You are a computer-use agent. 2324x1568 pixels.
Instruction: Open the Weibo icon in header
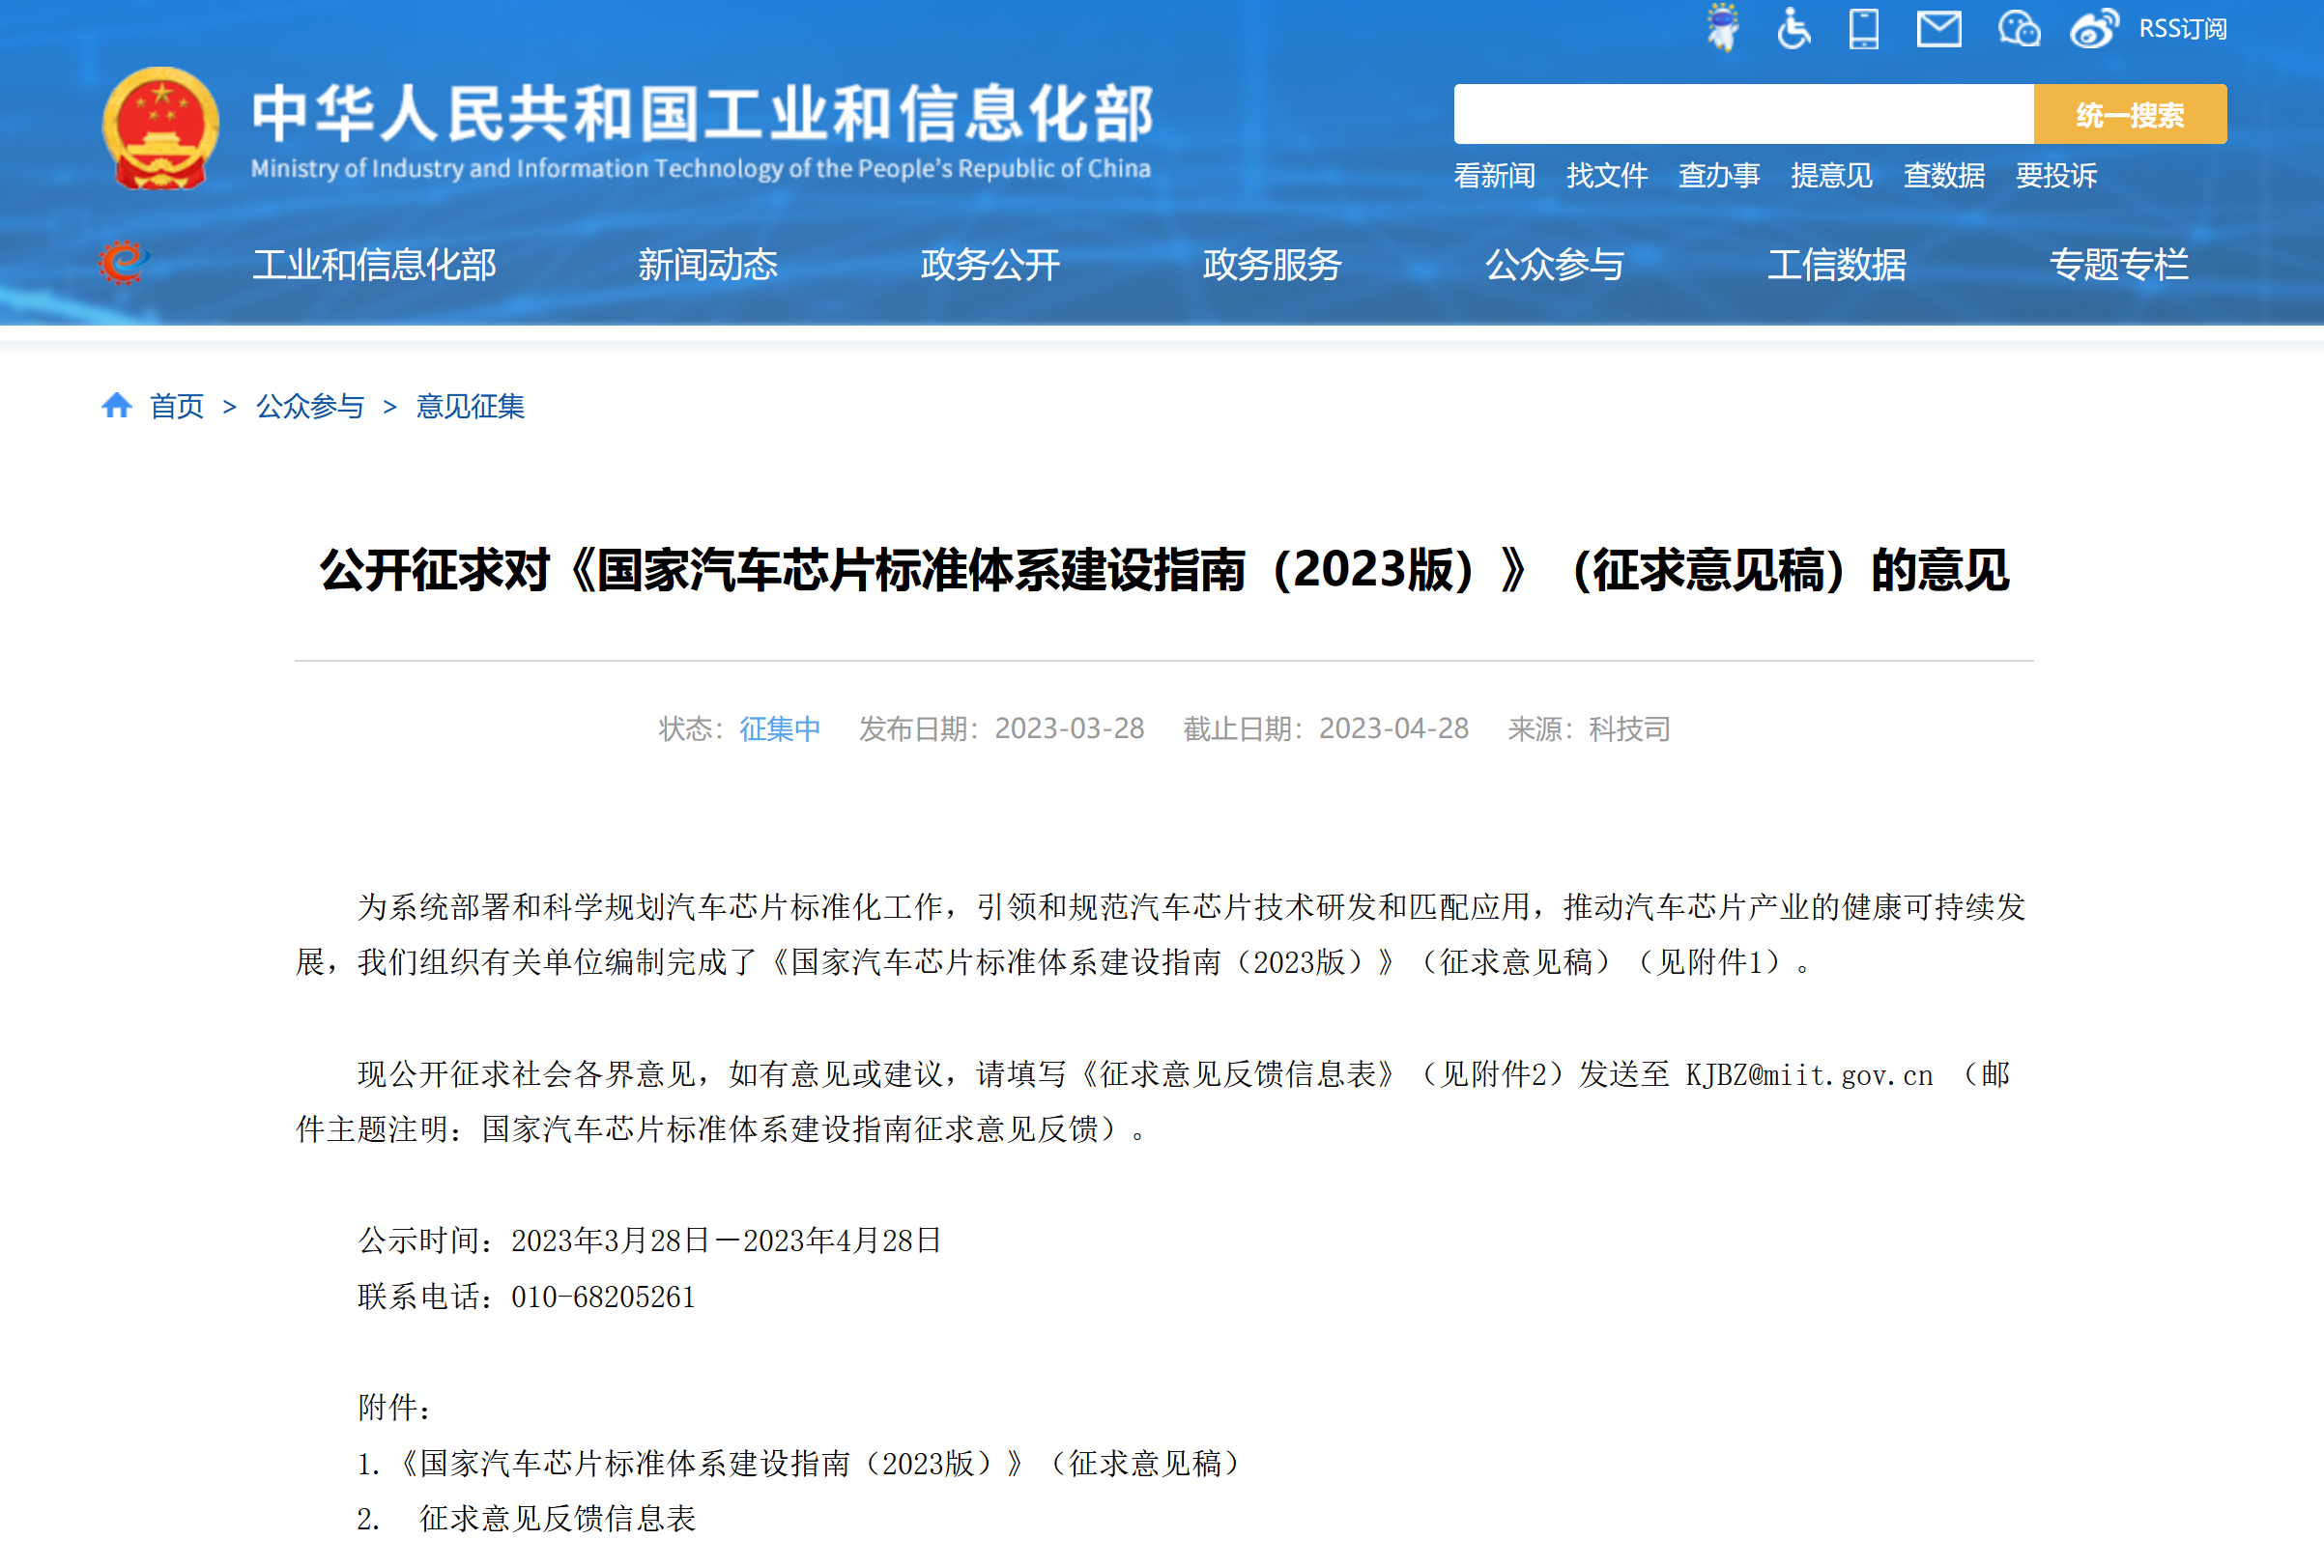click(x=2094, y=28)
